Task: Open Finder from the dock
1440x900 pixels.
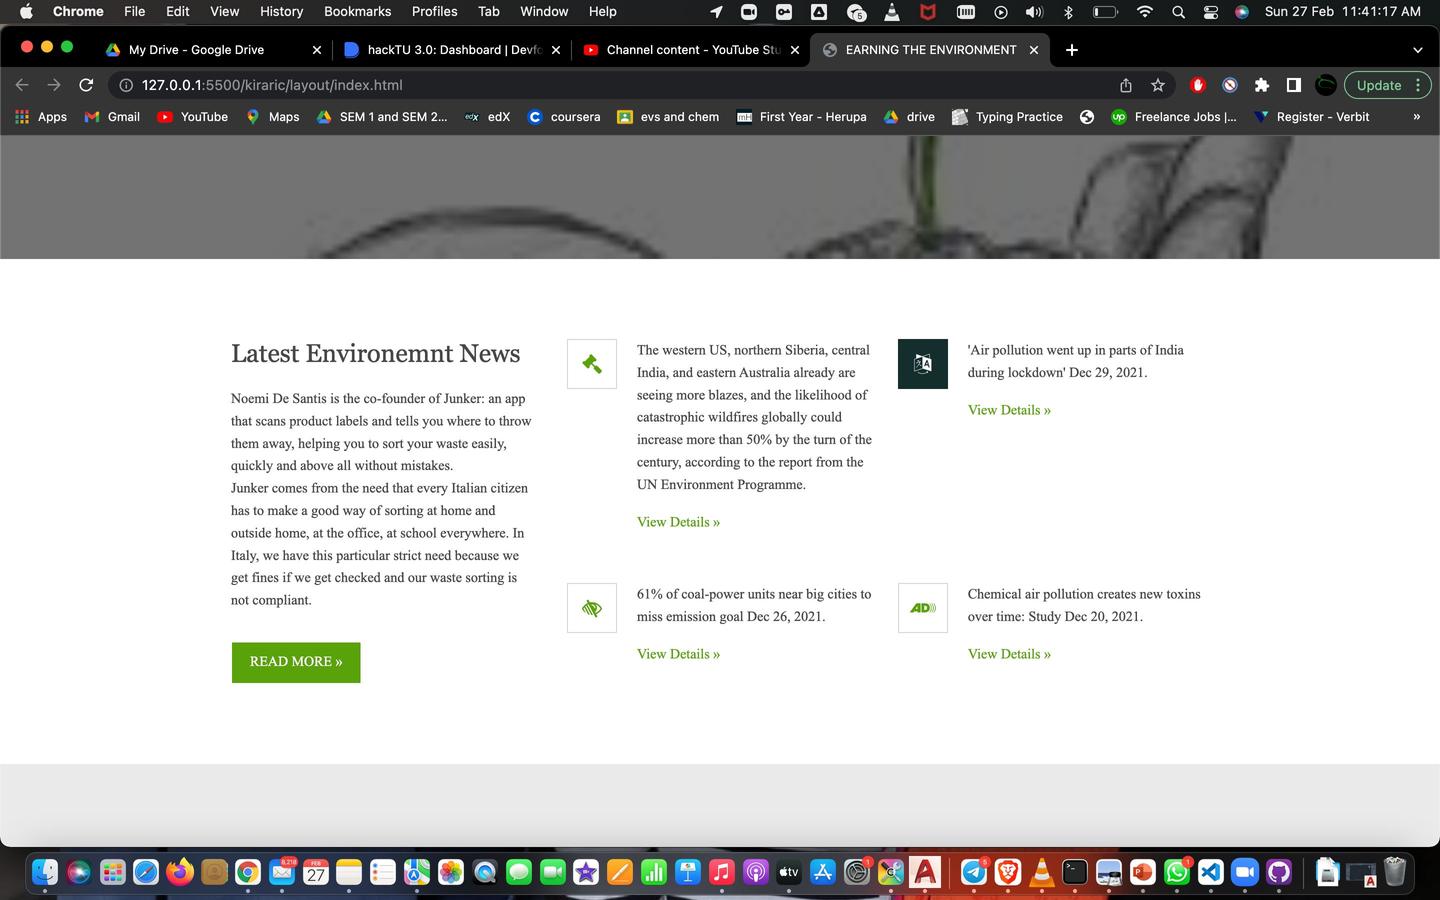Action: tap(45, 872)
